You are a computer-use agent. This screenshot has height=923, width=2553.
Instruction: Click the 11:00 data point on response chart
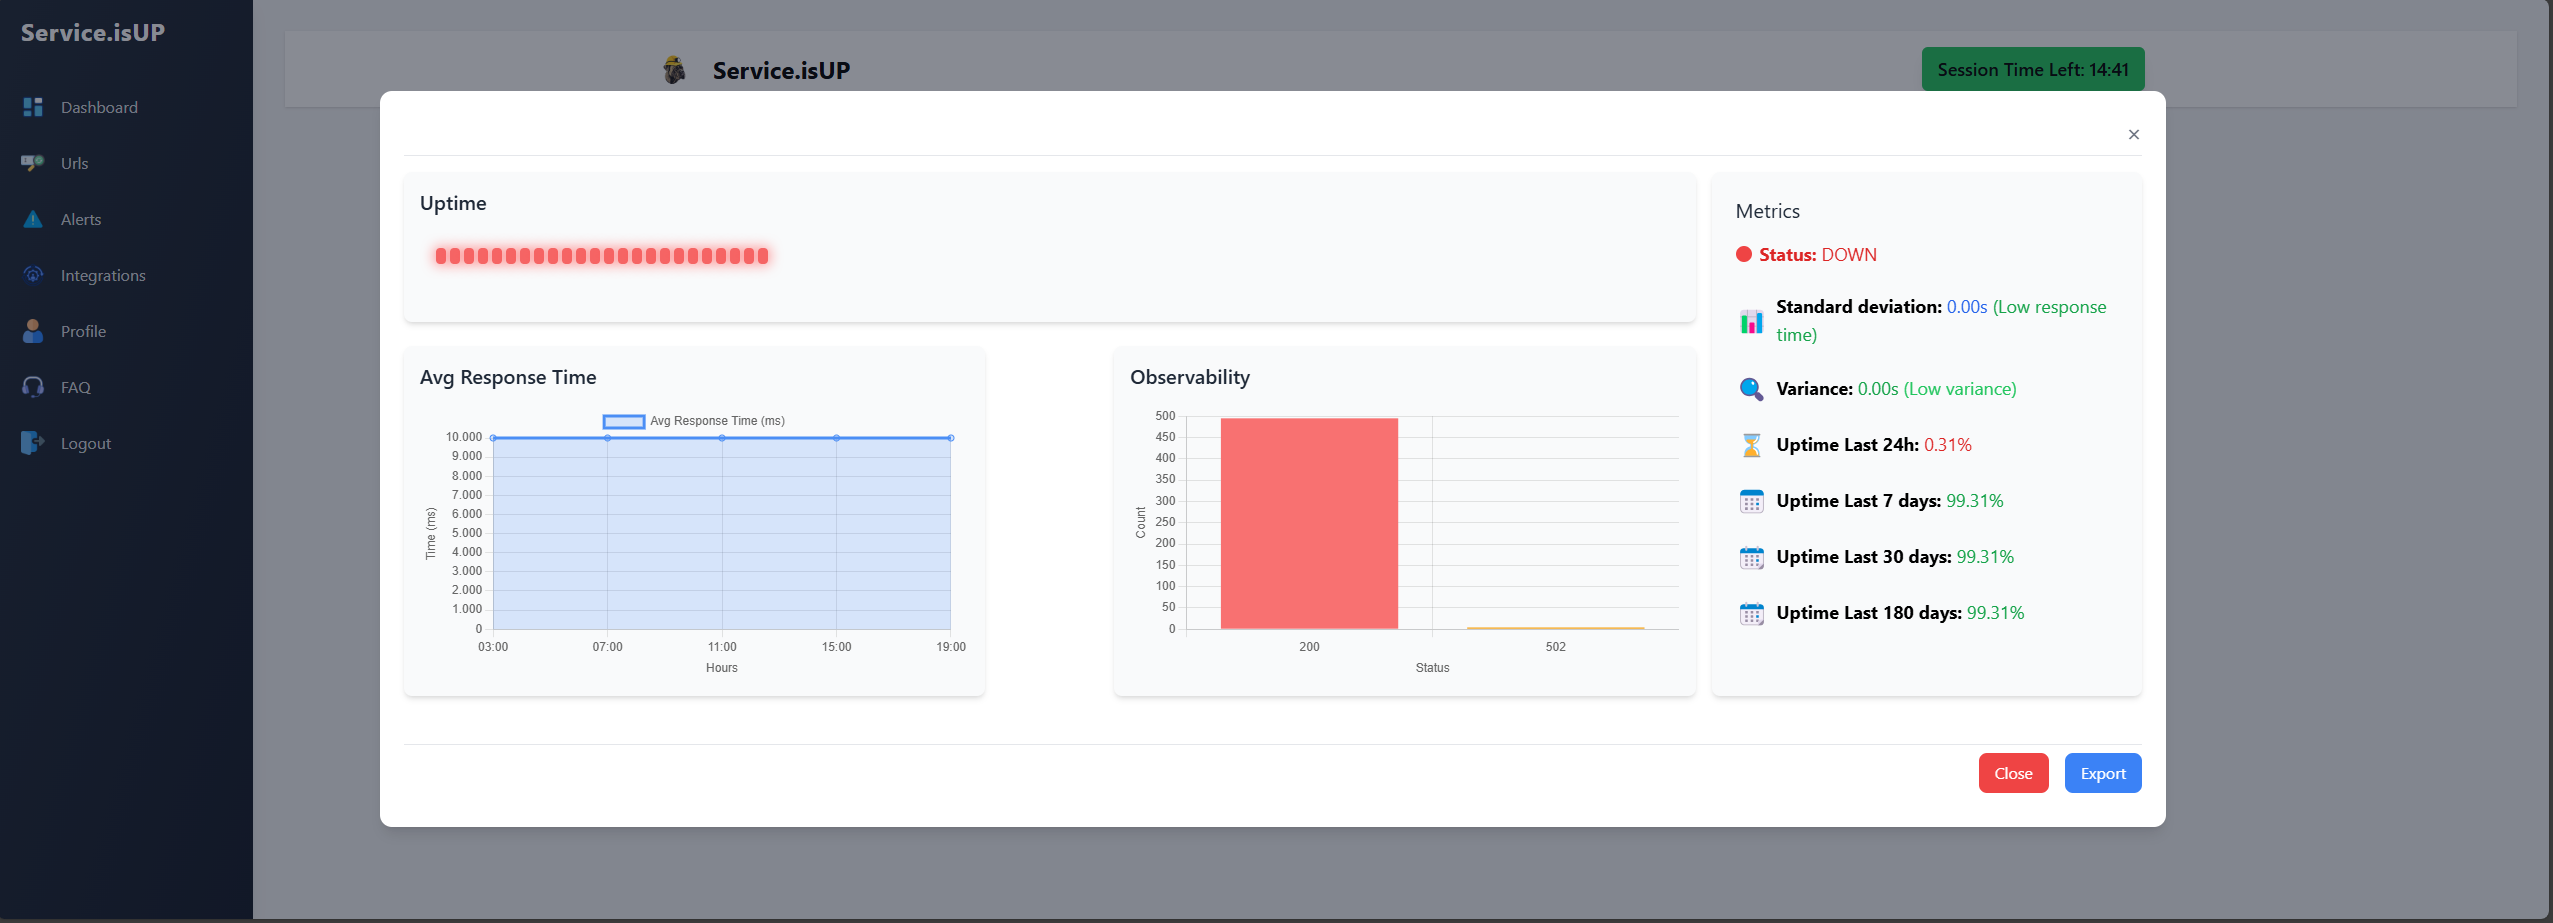pyautogui.click(x=722, y=438)
